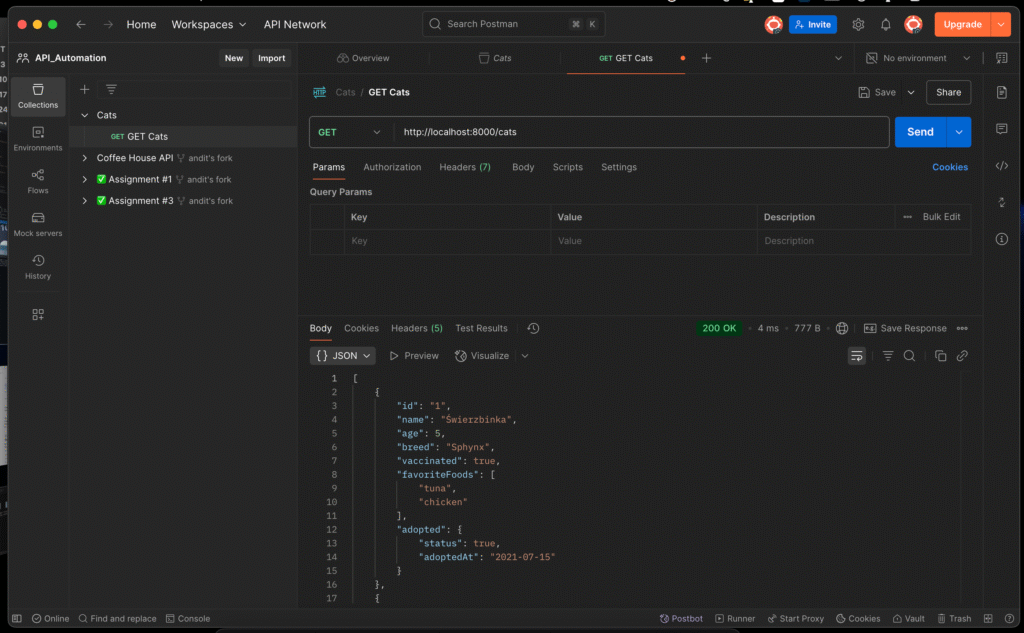Image resolution: width=1024 pixels, height=633 pixels.
Task: Open the response Cookies tab
Action: [361, 329]
